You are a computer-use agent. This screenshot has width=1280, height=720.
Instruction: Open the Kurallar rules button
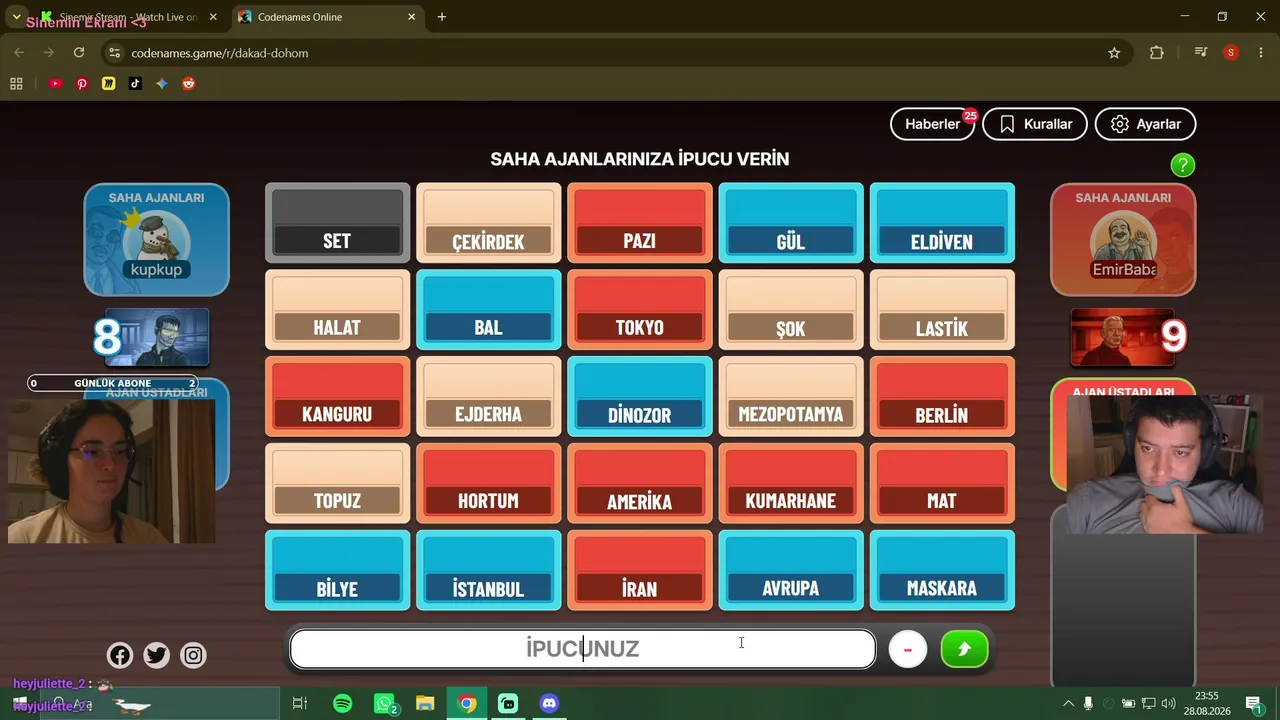pyautogui.click(x=1035, y=124)
